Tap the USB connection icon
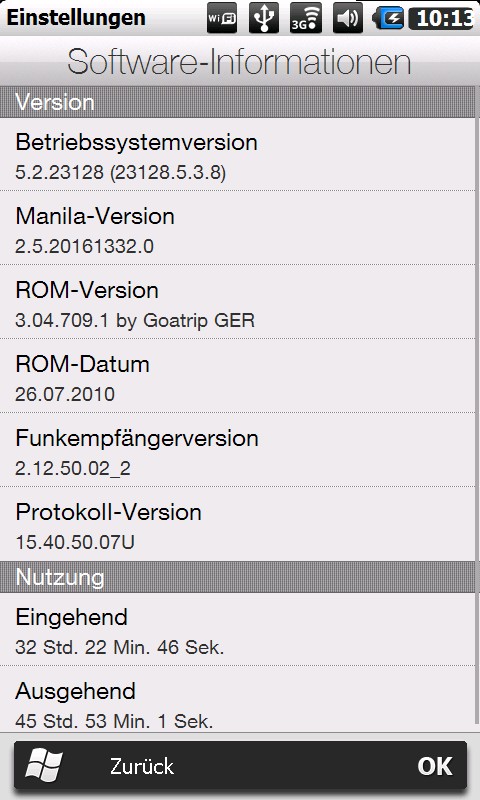Image resolution: width=480 pixels, height=800 pixels. tap(264, 18)
